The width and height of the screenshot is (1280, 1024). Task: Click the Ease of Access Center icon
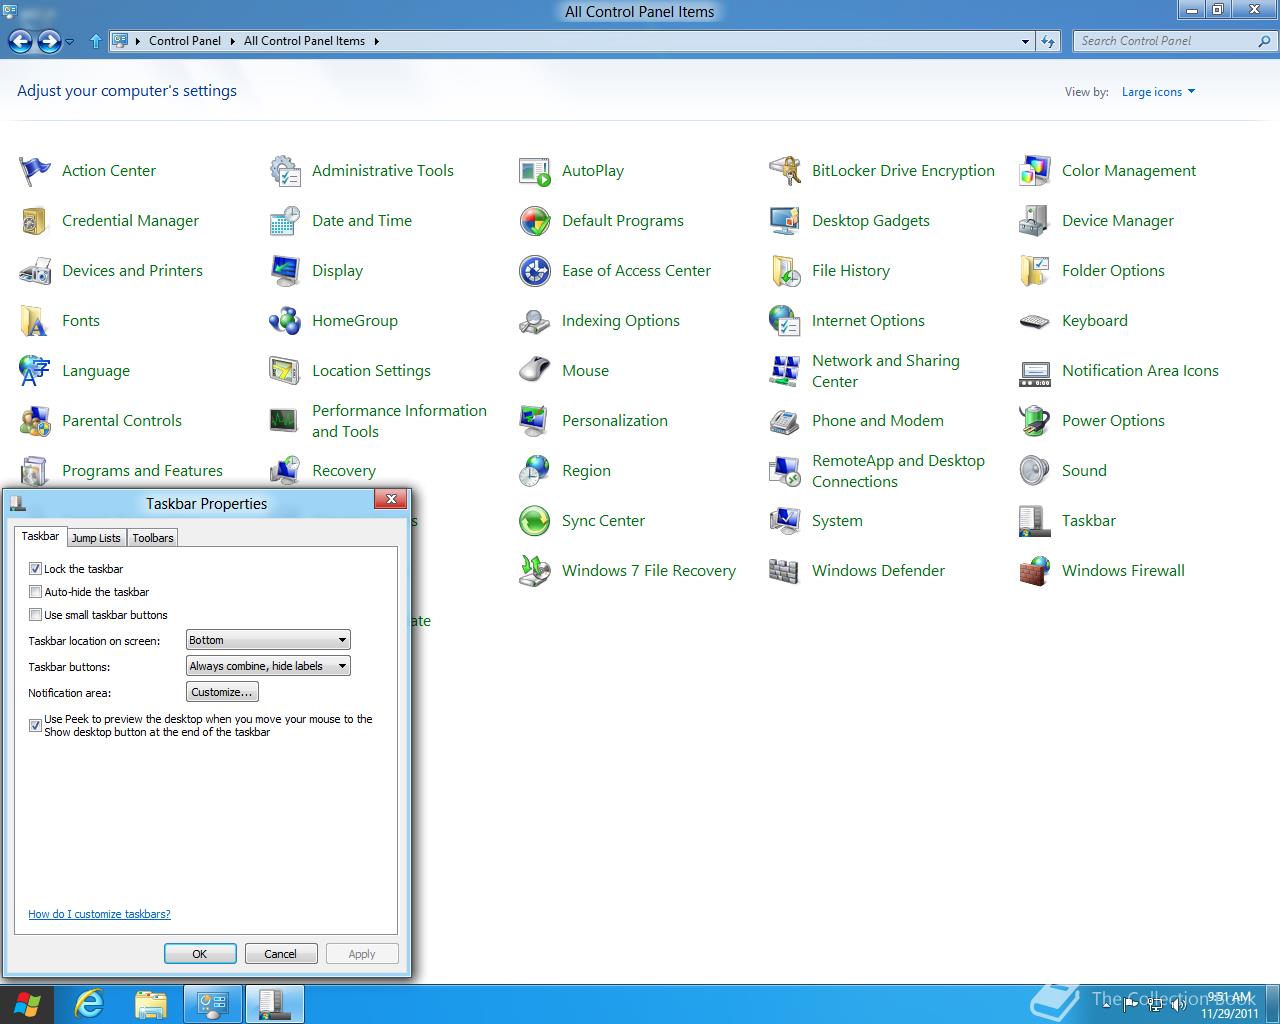[x=534, y=271]
